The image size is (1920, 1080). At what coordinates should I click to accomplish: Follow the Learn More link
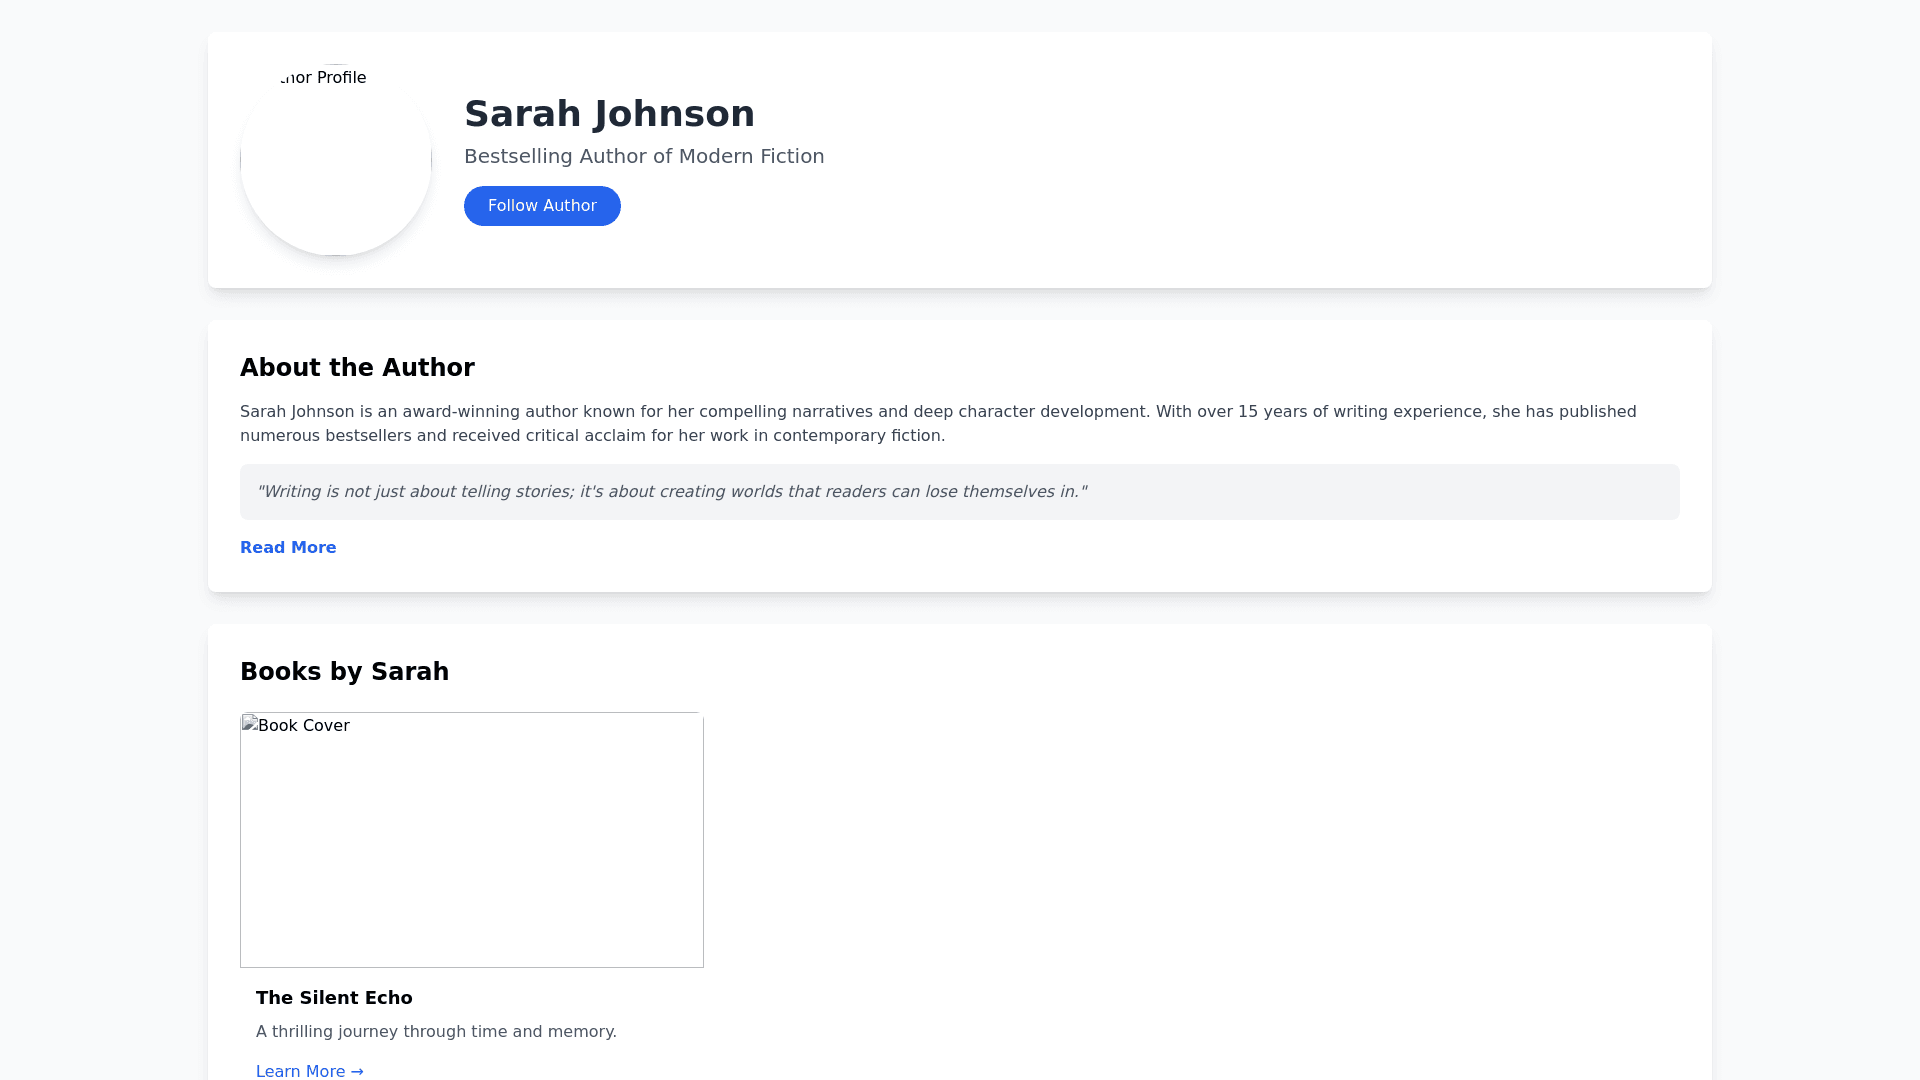(300, 1071)
